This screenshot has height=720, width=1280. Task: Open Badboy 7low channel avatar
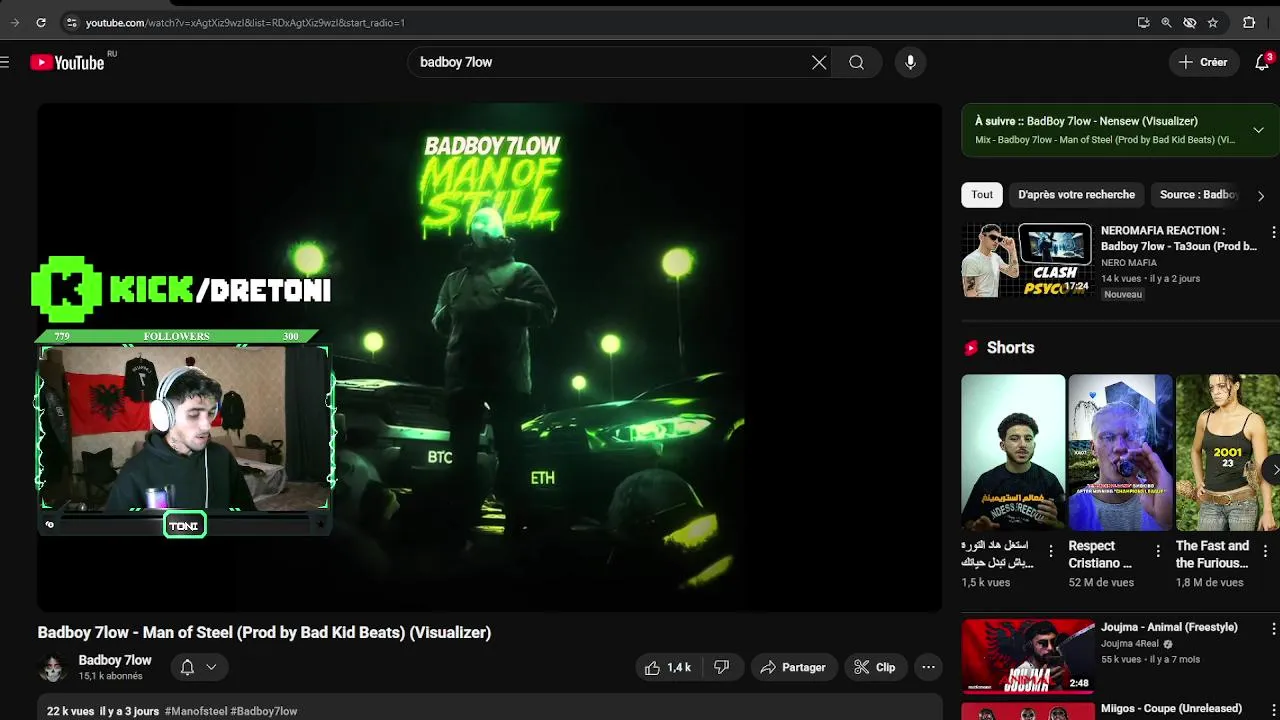52,668
